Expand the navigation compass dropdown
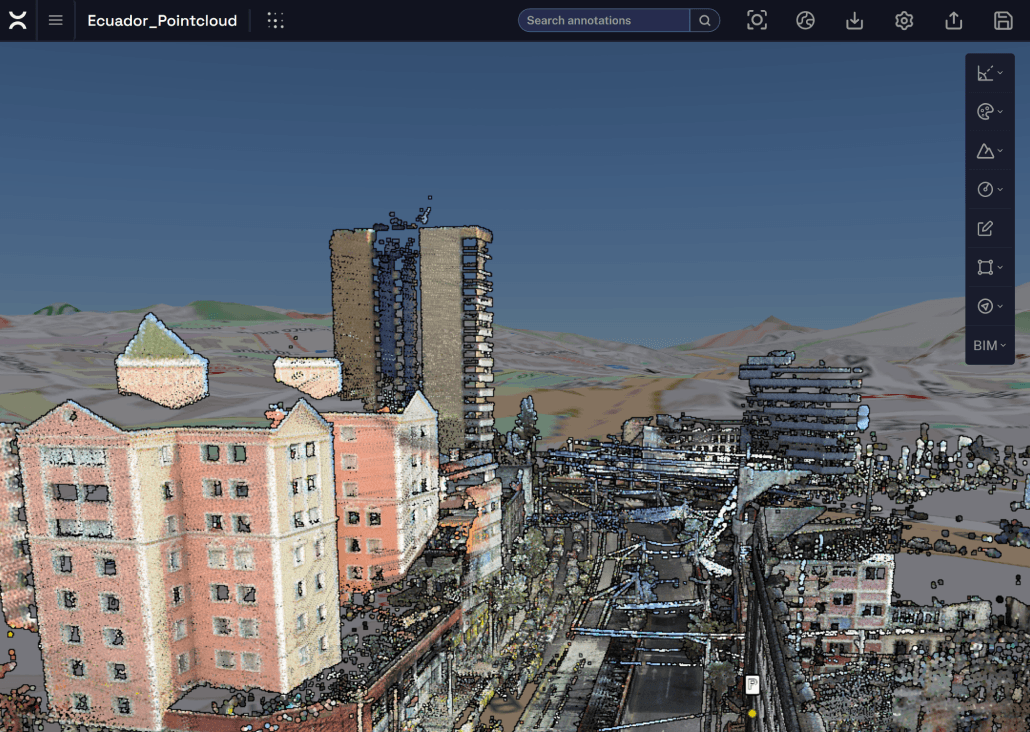The image size is (1030, 732). coord(989,307)
